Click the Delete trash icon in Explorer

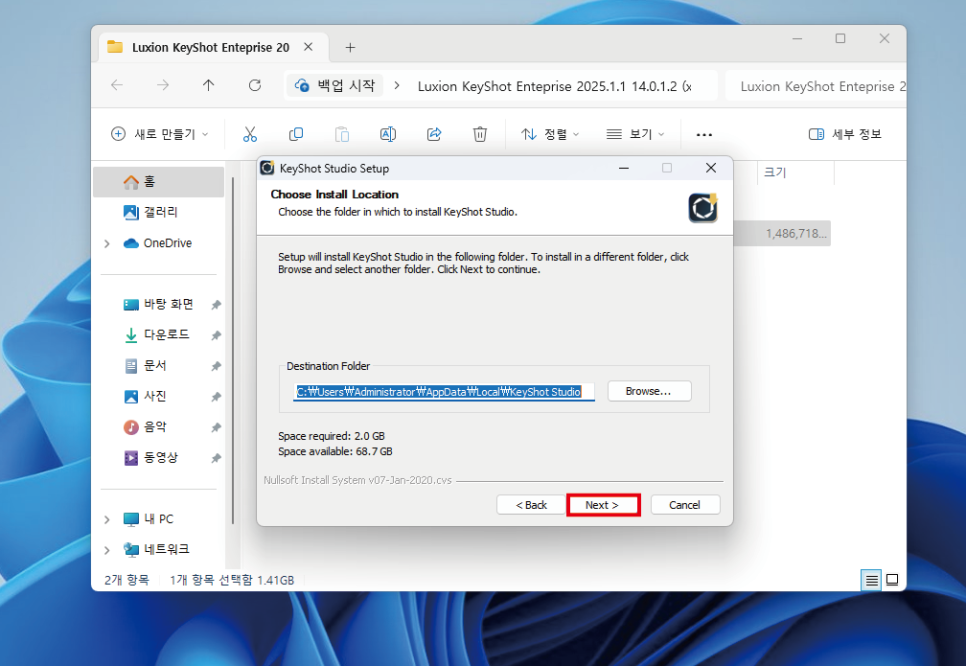480,134
